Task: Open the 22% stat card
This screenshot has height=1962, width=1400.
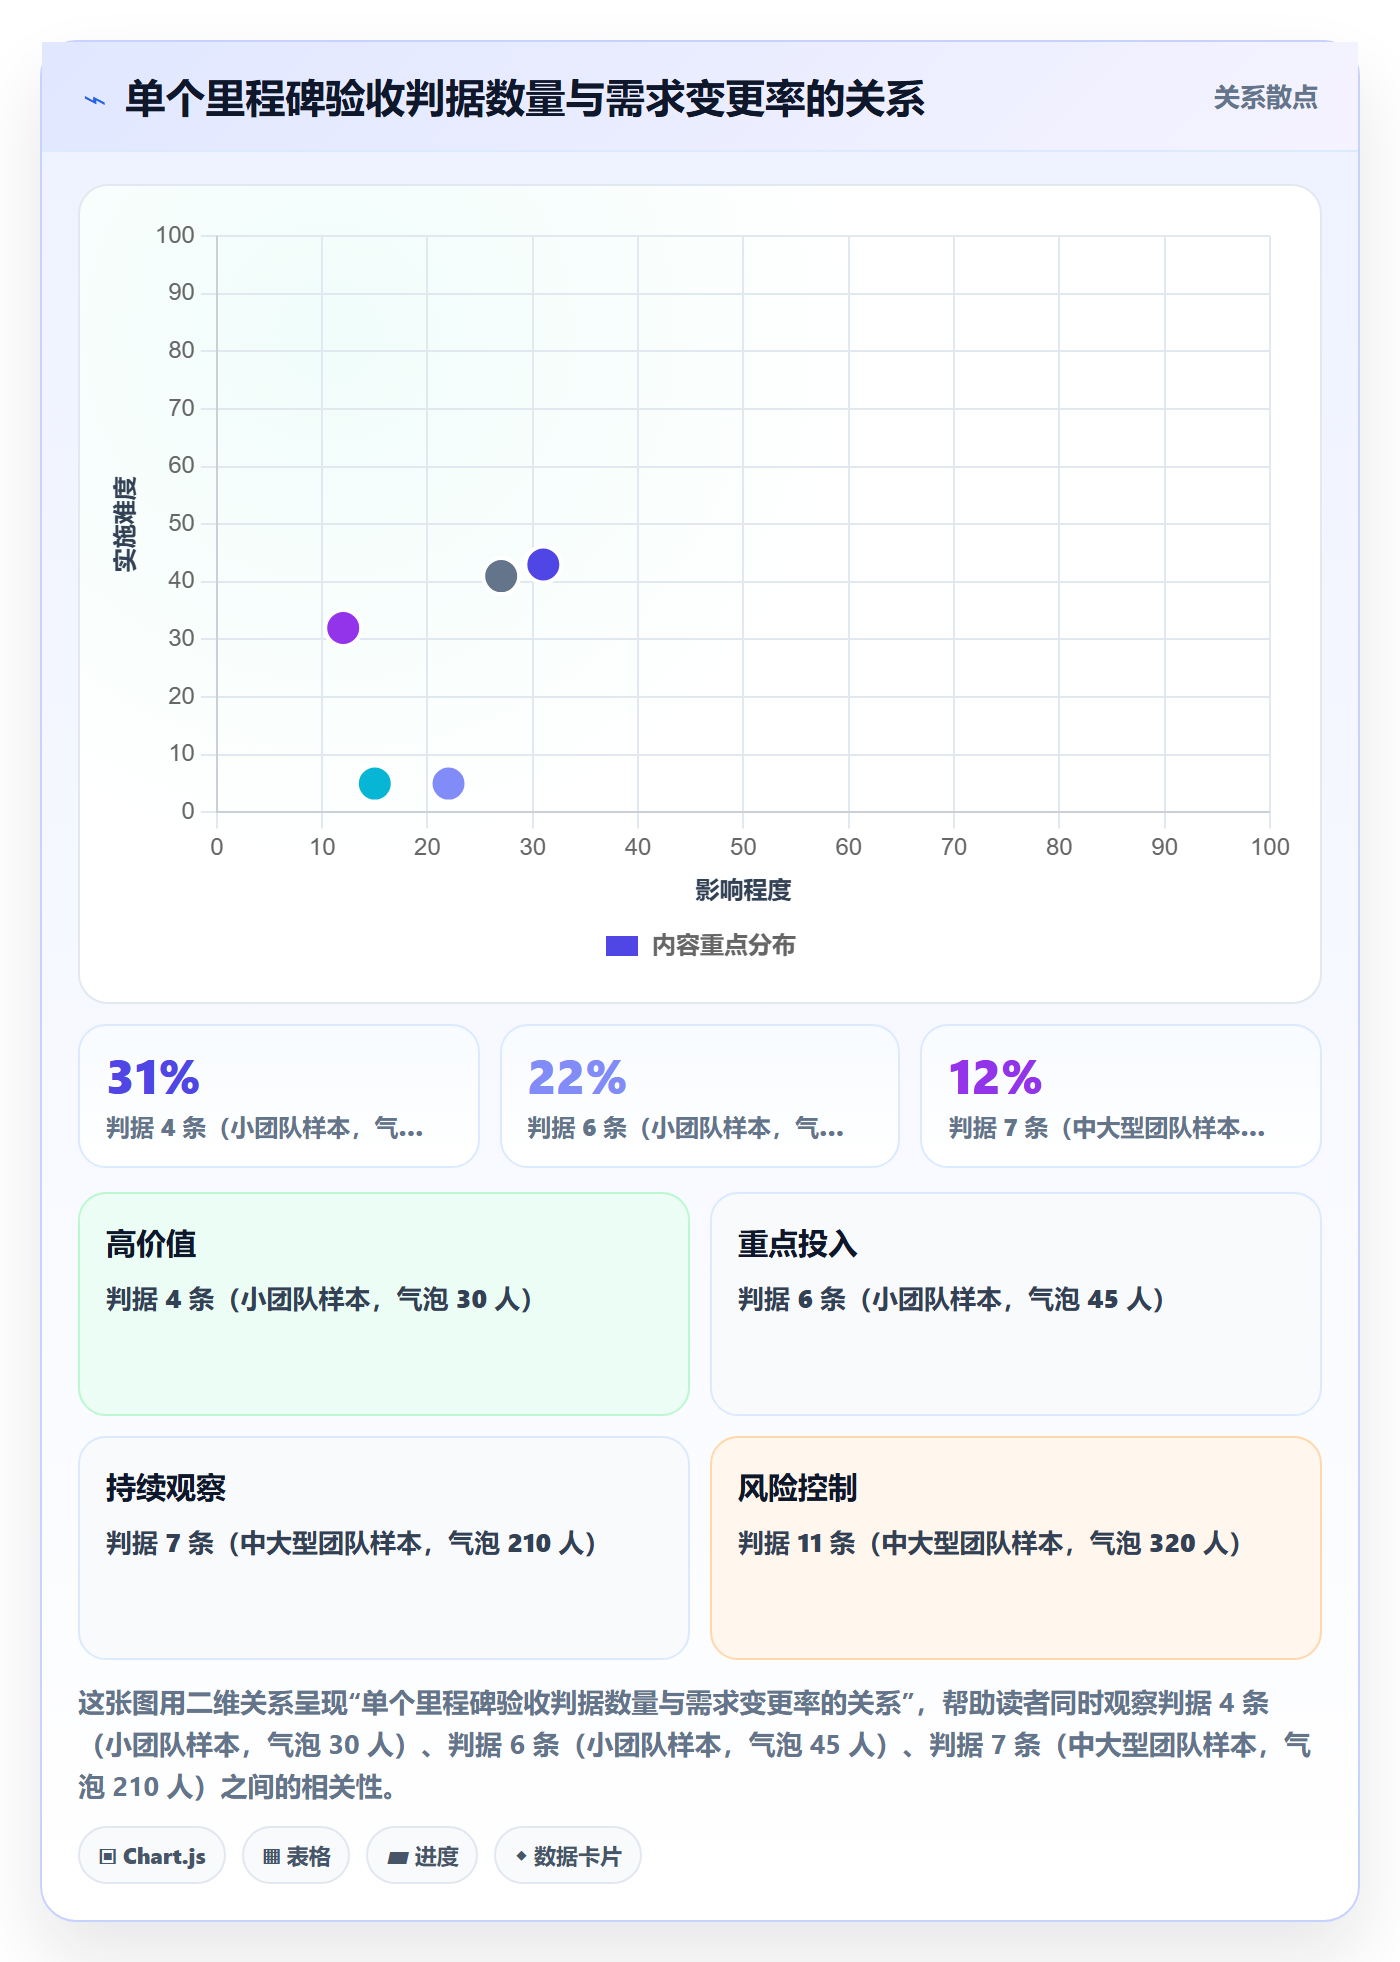Action: click(700, 1096)
